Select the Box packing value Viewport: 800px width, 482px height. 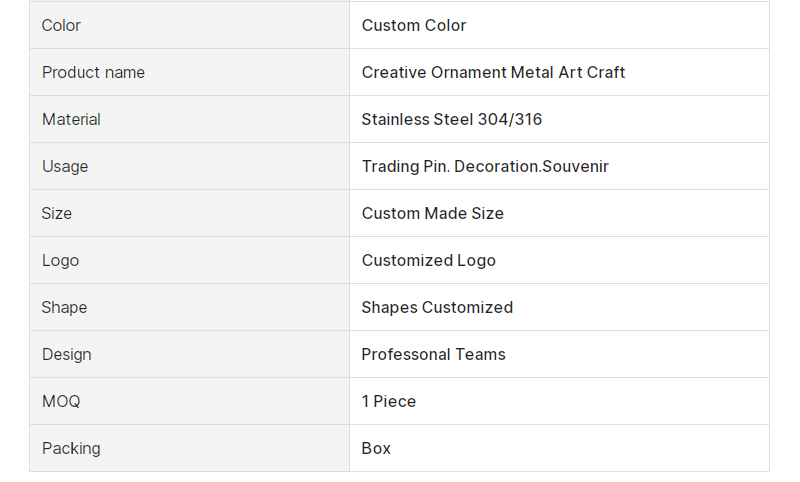(x=376, y=448)
